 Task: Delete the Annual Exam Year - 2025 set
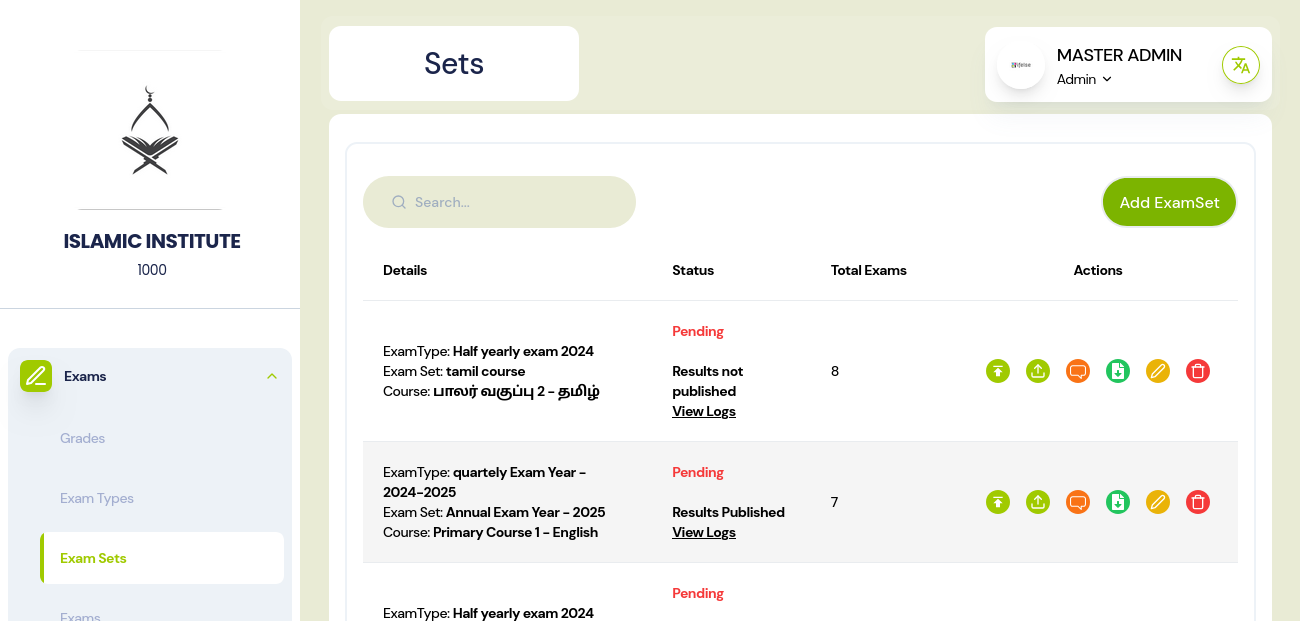pyautogui.click(x=1198, y=502)
